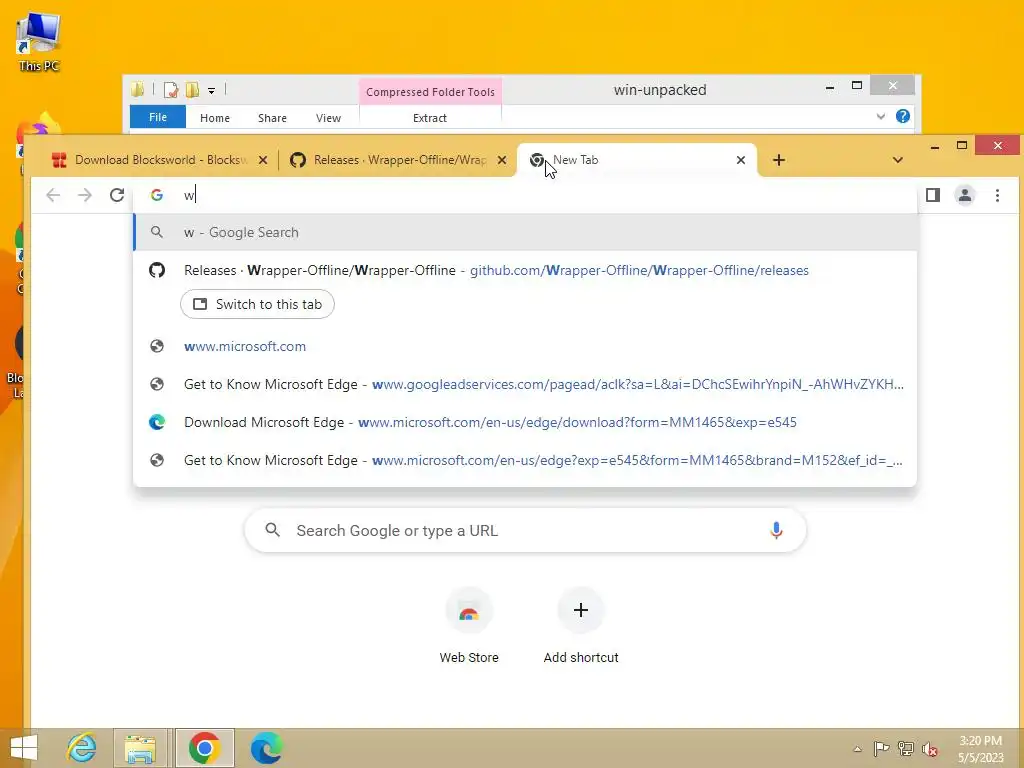Click Compressed Folder Tools header

pos(430,92)
